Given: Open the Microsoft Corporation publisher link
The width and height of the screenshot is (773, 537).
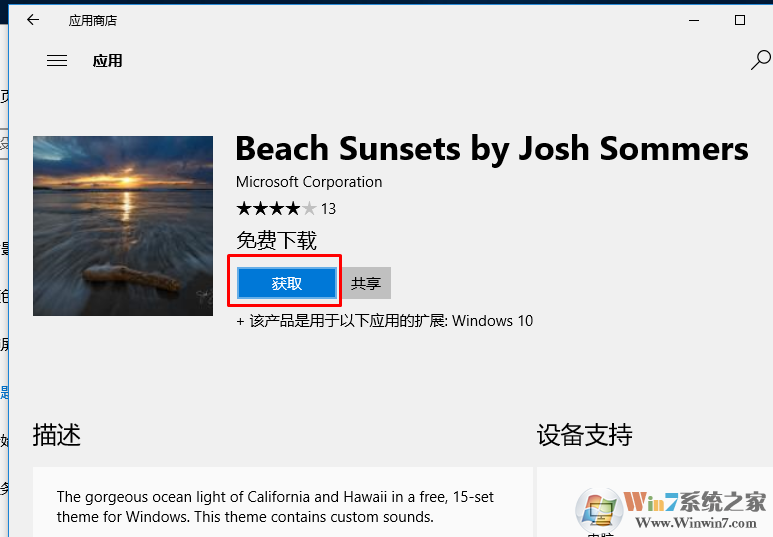Looking at the screenshot, I should [309, 182].
